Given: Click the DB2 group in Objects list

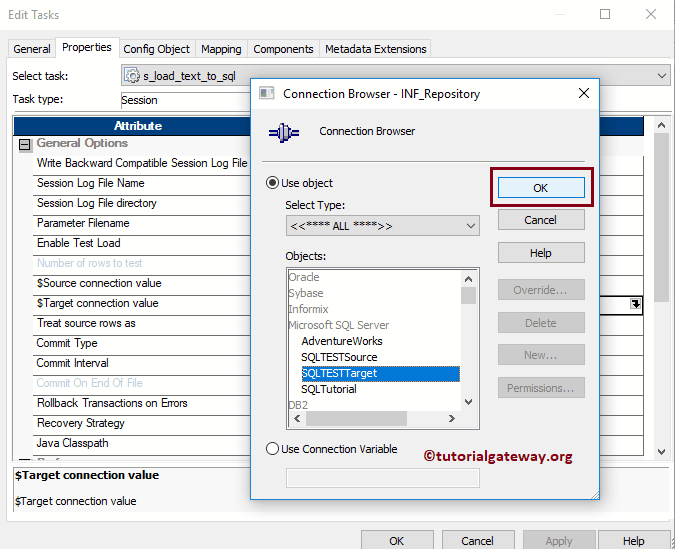Looking at the screenshot, I should (298, 405).
